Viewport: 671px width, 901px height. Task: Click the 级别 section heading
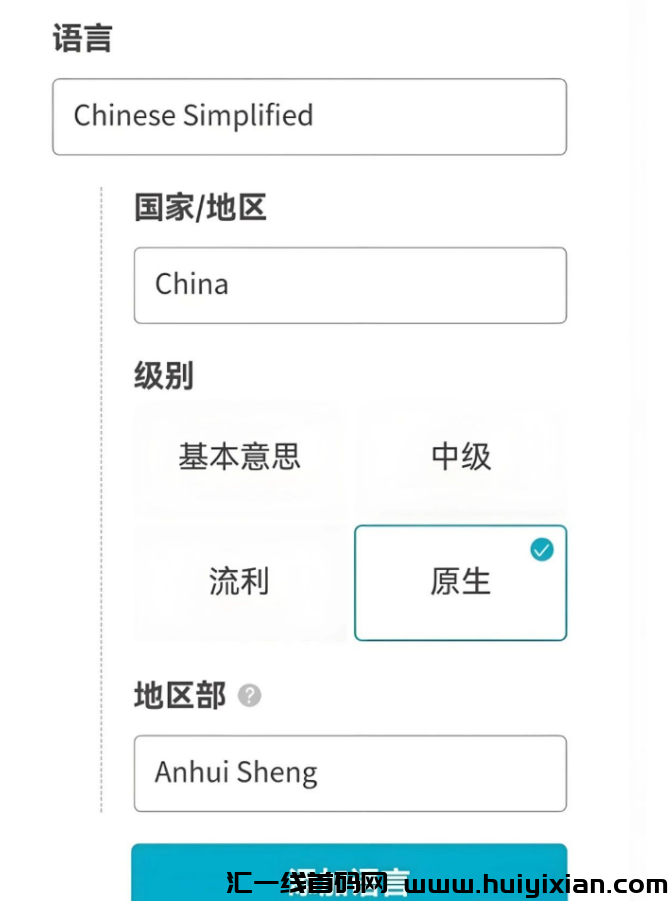pos(161,375)
